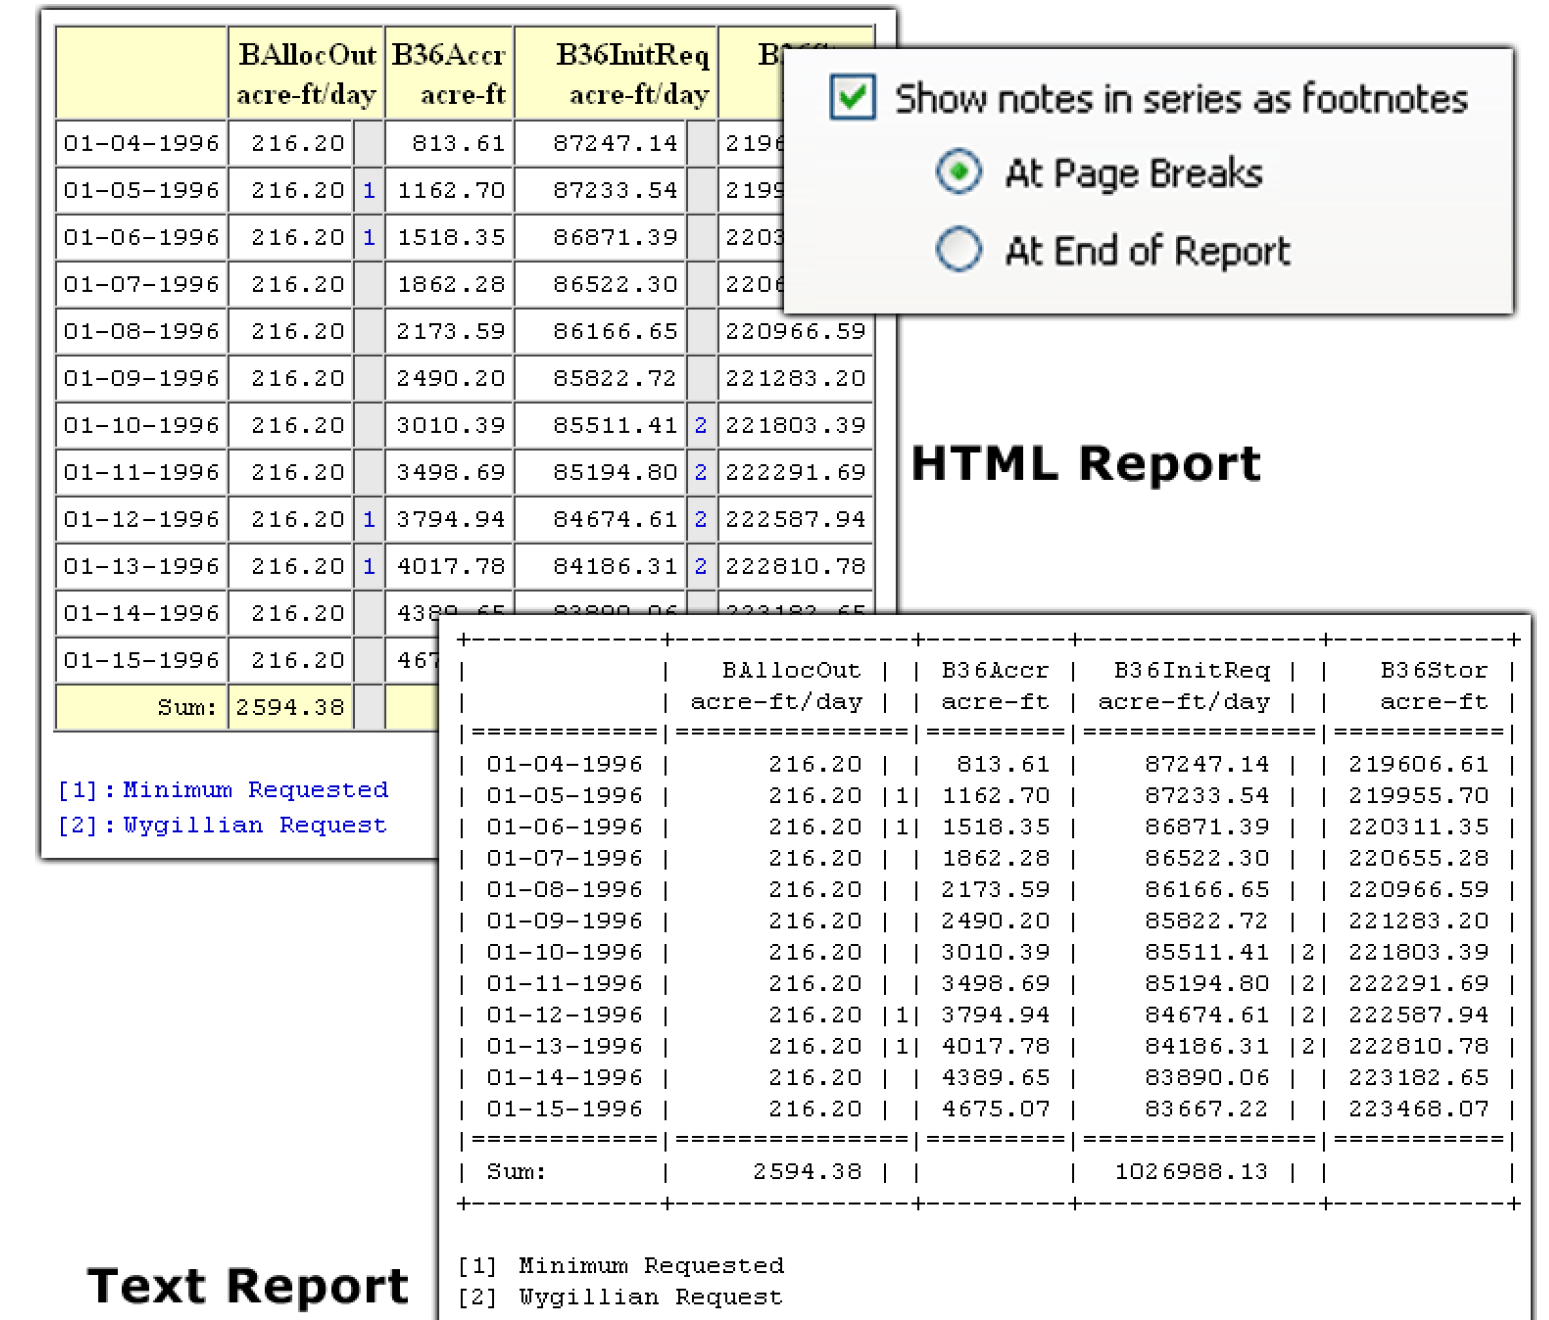Select the 2594.38 sum cell in HTML table

(x=290, y=707)
